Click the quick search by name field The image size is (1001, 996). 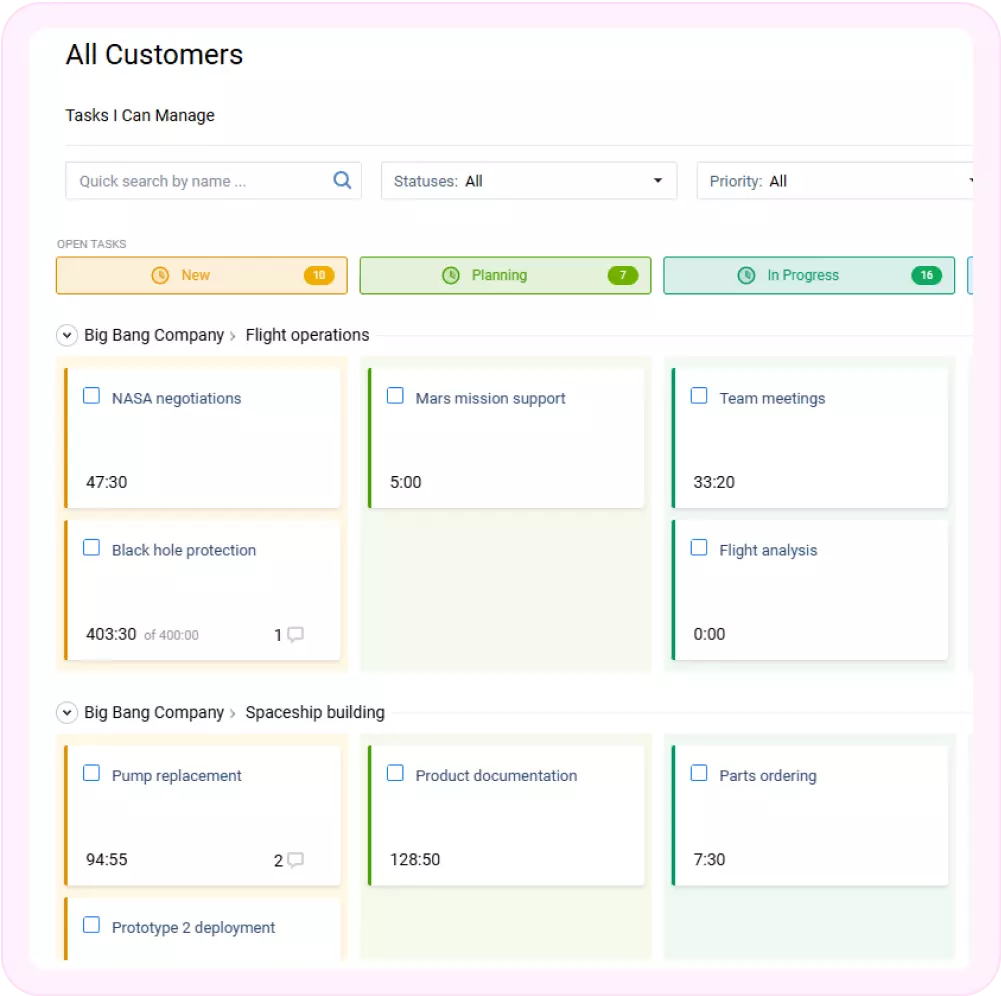pyautogui.click(x=200, y=181)
